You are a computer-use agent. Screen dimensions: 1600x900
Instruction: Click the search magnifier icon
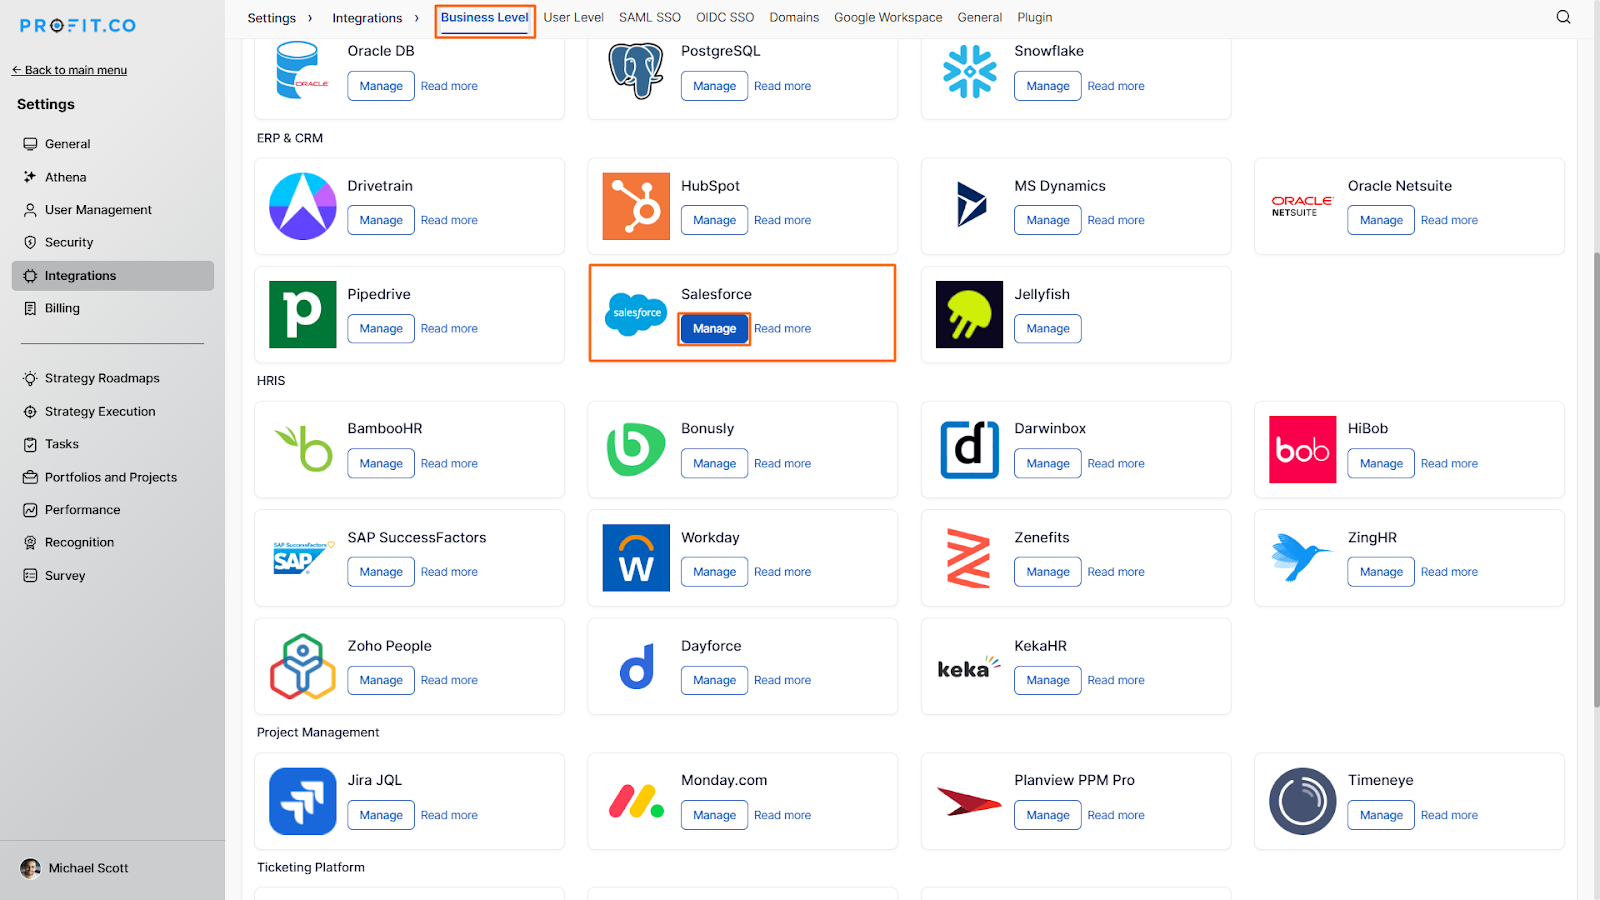(1563, 17)
